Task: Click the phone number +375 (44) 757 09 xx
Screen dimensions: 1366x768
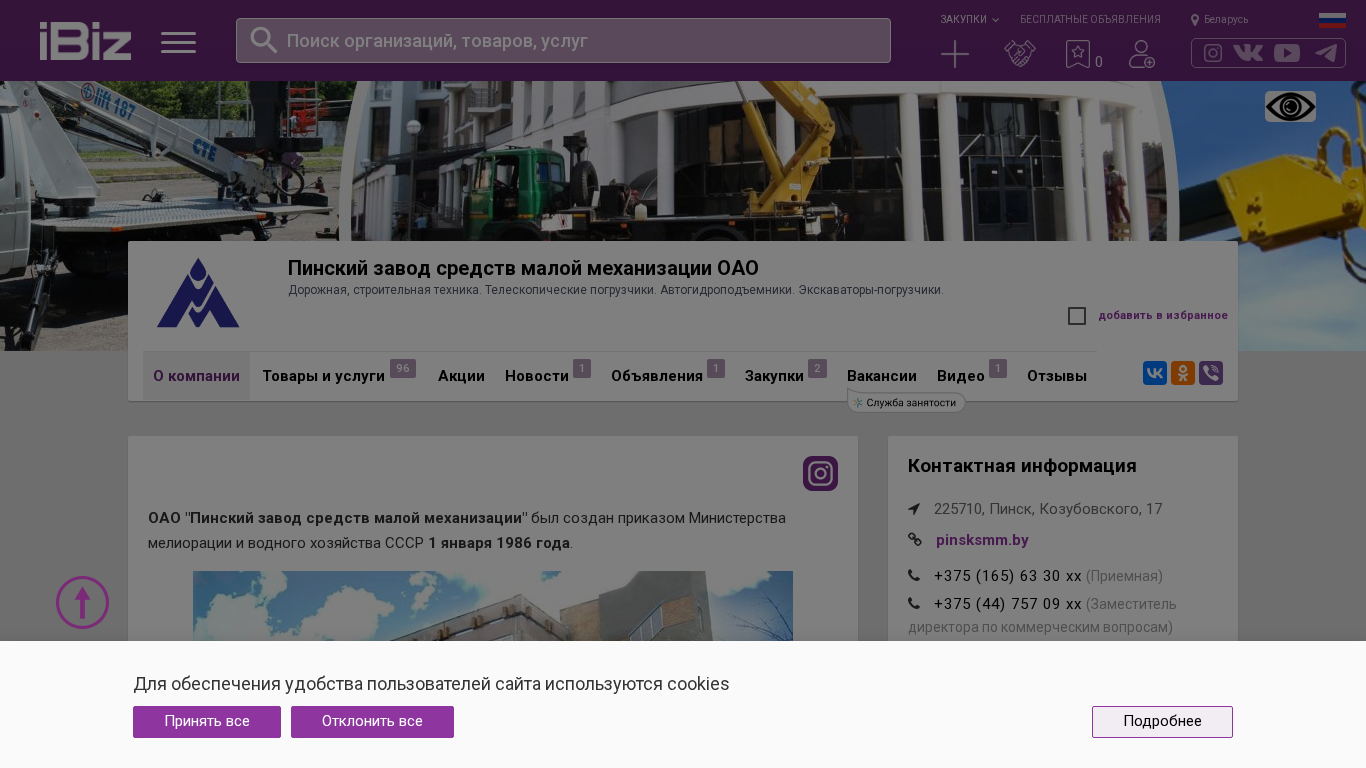Action: coord(1007,604)
